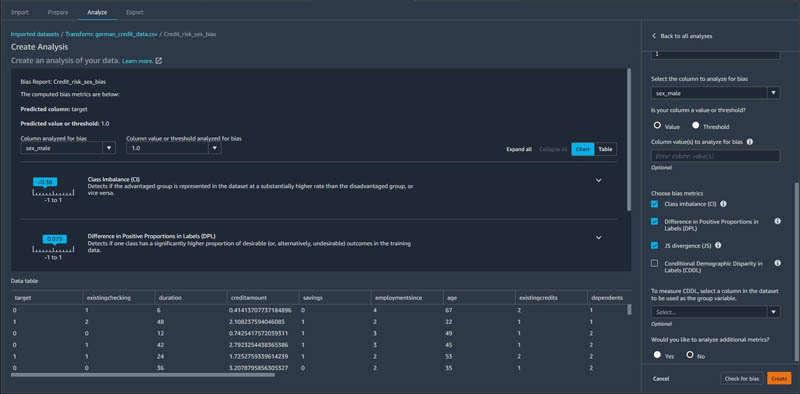Image resolution: width=800 pixels, height=394 pixels.
Task: Expand the Class Imbalance (CI) chevron
Action: click(x=599, y=180)
